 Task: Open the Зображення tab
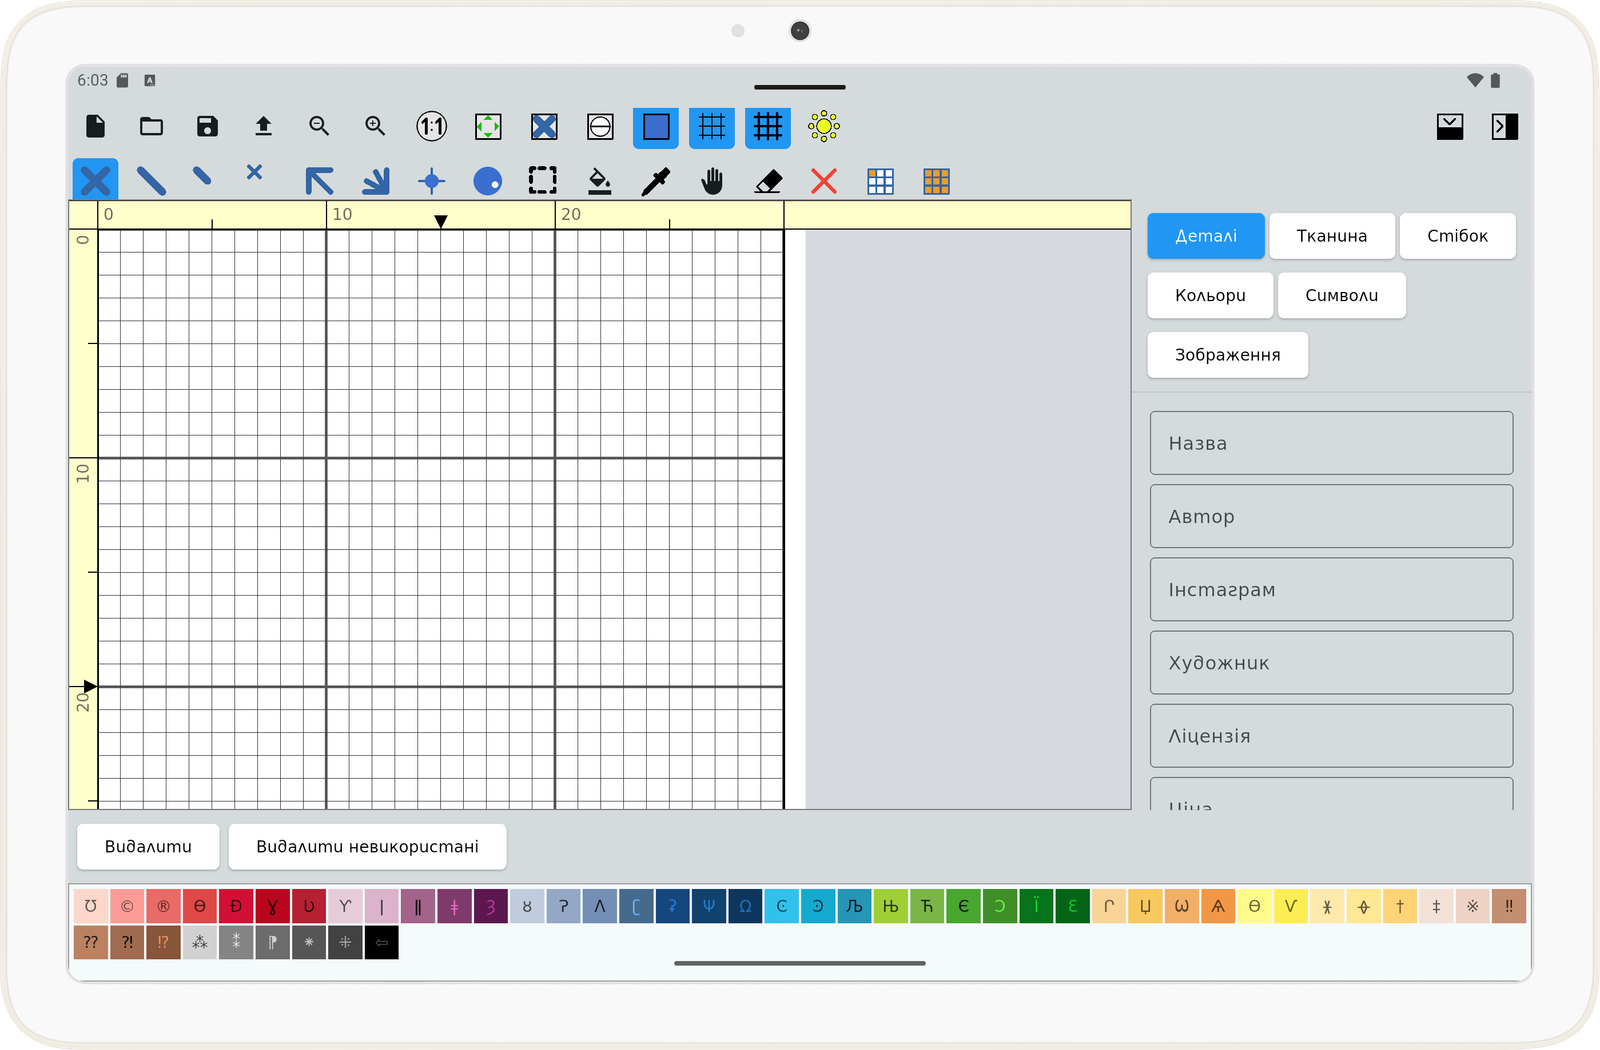point(1228,355)
